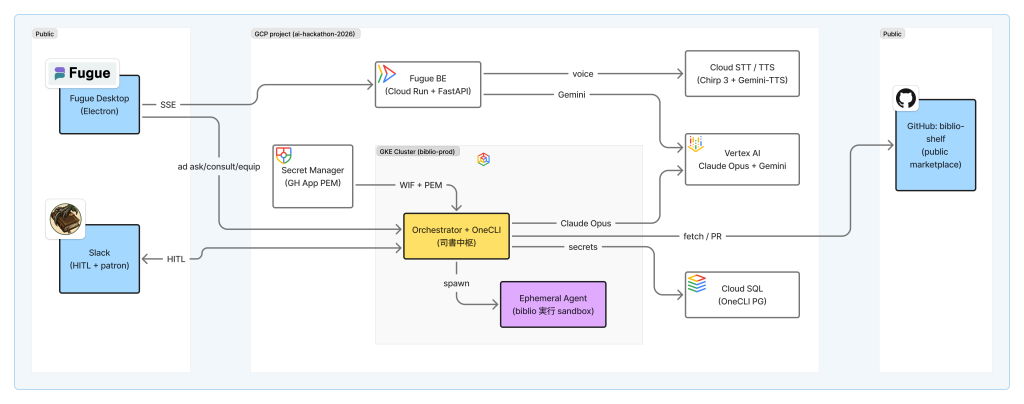Click the Claude Opus edge label

[x=586, y=223]
